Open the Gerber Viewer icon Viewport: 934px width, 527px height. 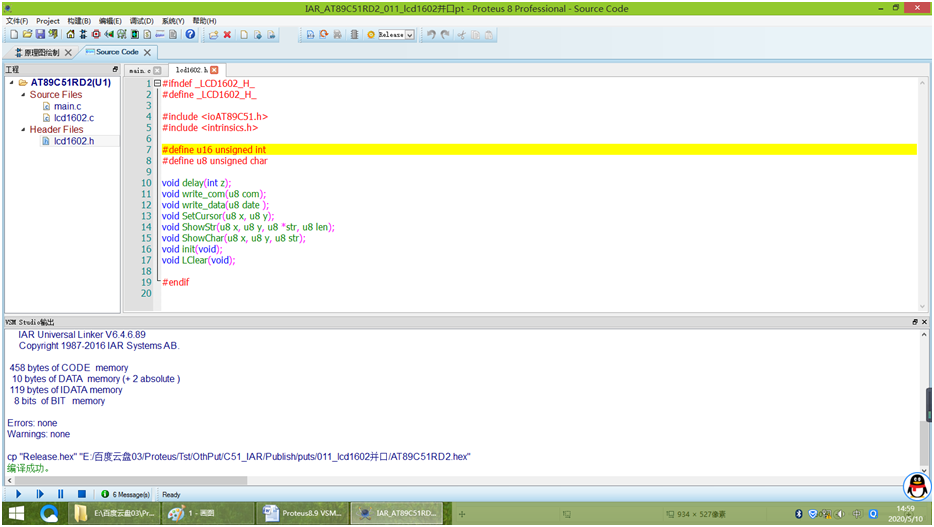click(x=122, y=35)
